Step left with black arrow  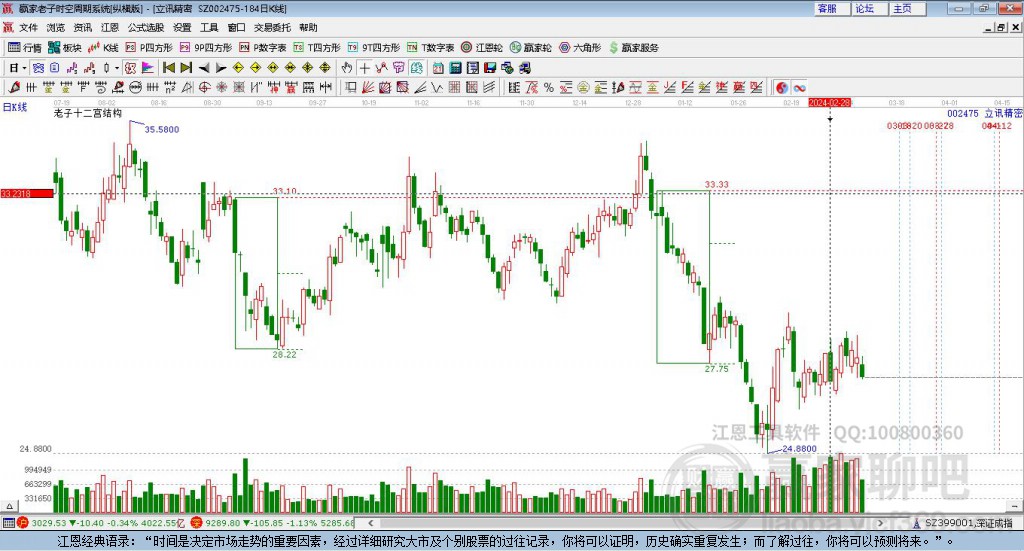click(x=204, y=68)
